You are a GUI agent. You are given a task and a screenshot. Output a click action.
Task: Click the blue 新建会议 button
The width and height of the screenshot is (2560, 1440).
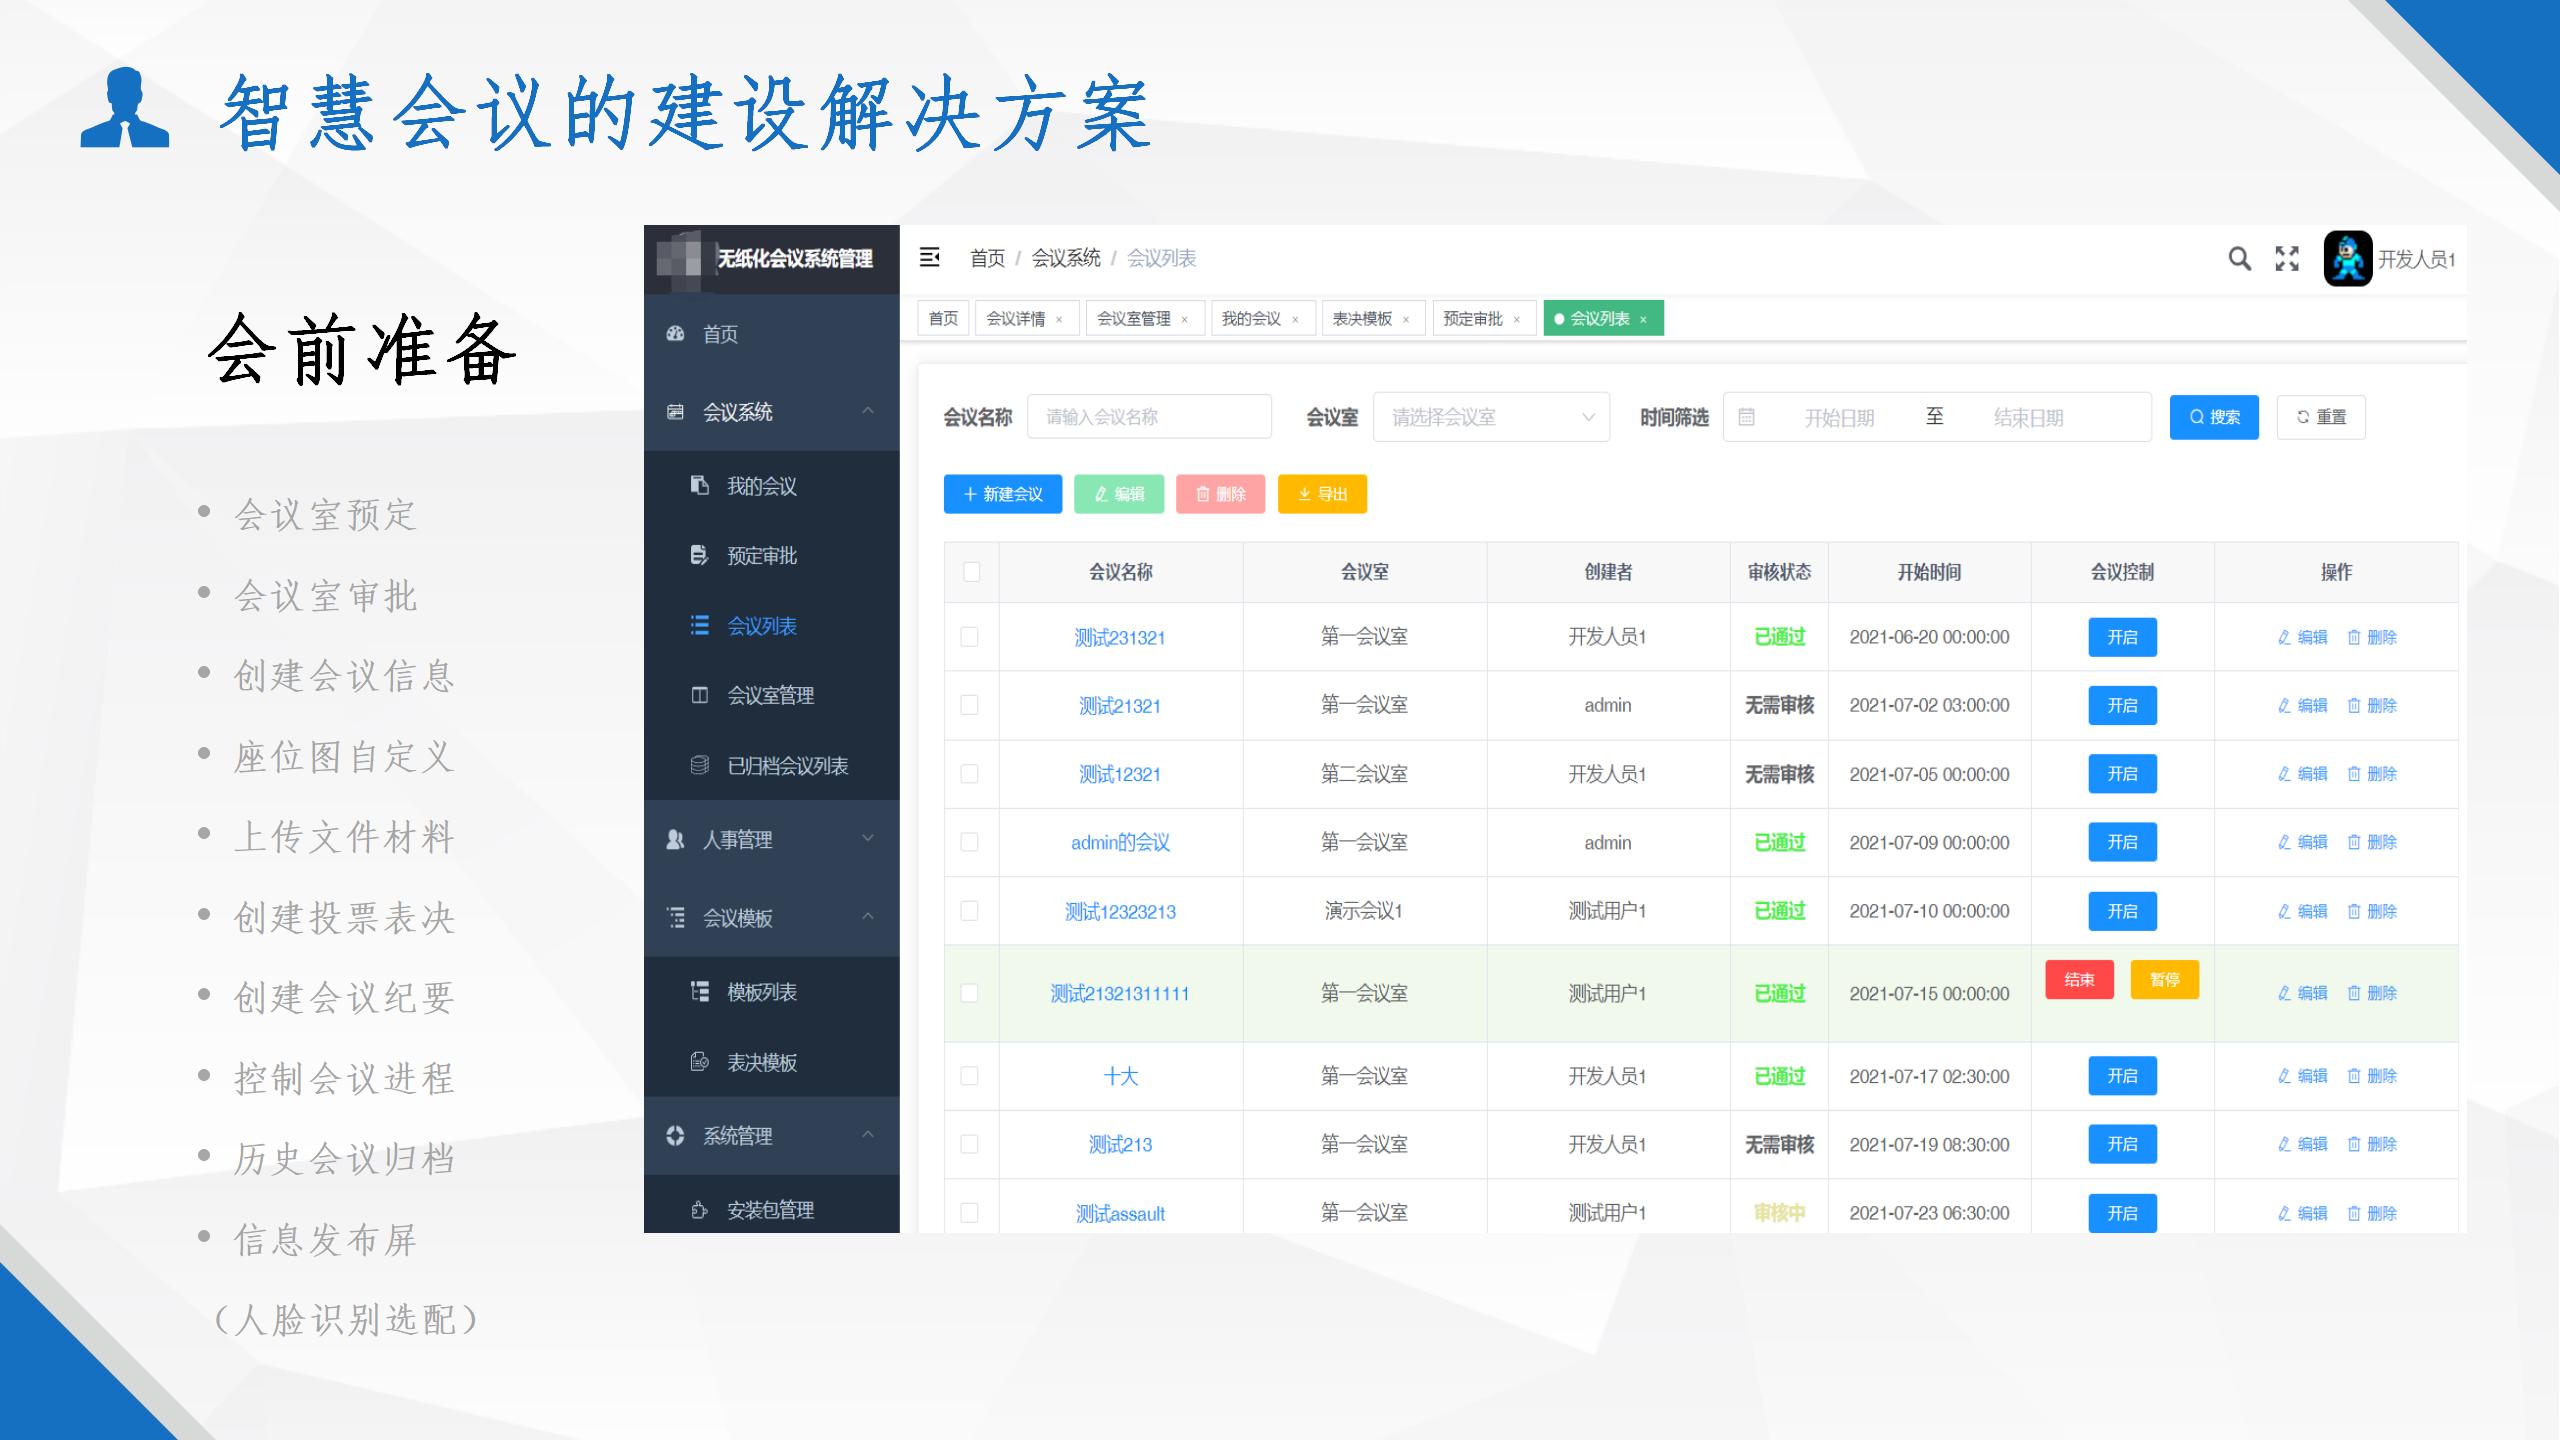(1002, 494)
